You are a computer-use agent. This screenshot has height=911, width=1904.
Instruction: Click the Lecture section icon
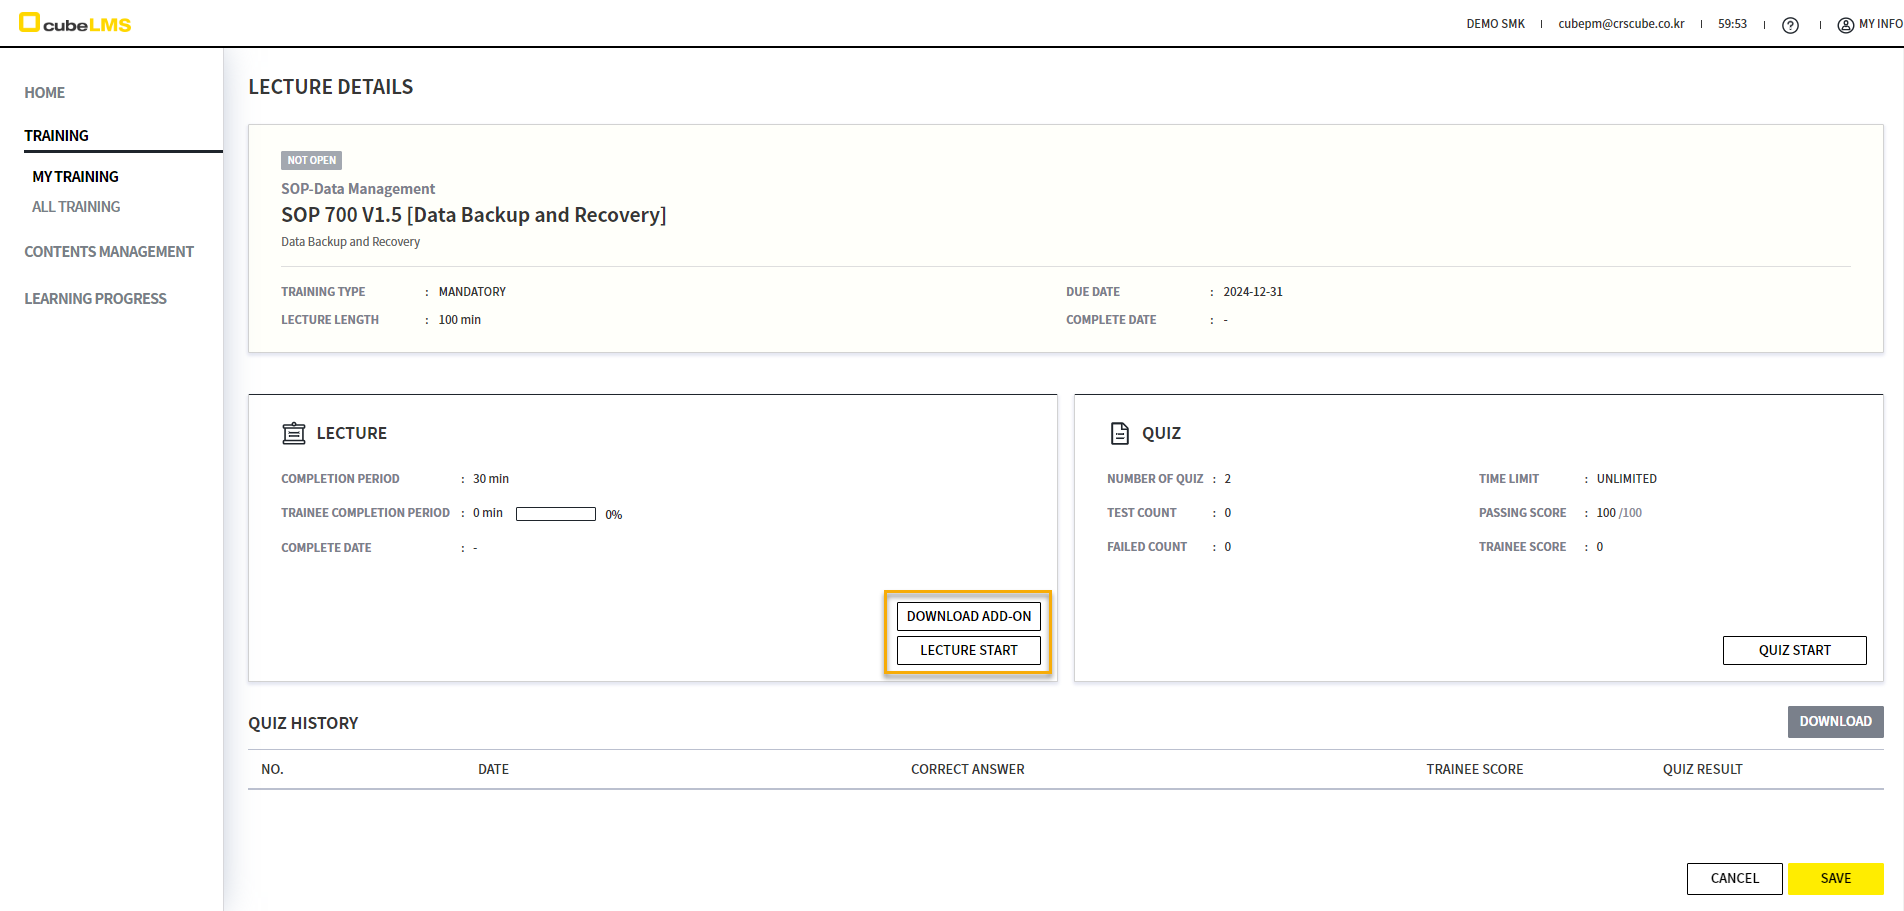(x=293, y=433)
